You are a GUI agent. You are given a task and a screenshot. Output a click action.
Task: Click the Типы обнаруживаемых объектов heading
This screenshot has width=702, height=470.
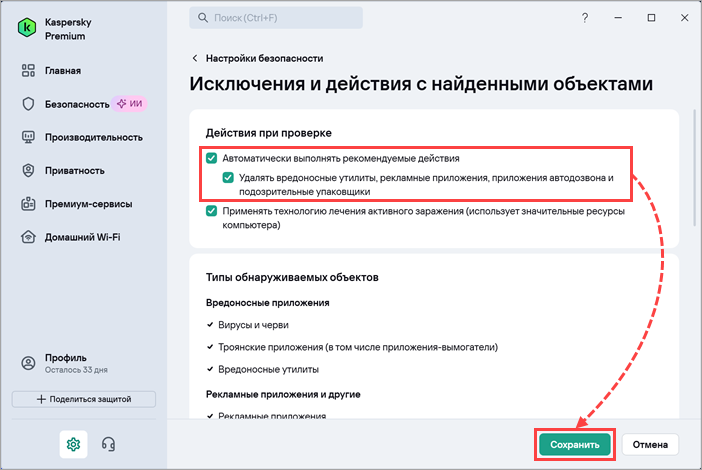[x=292, y=278]
